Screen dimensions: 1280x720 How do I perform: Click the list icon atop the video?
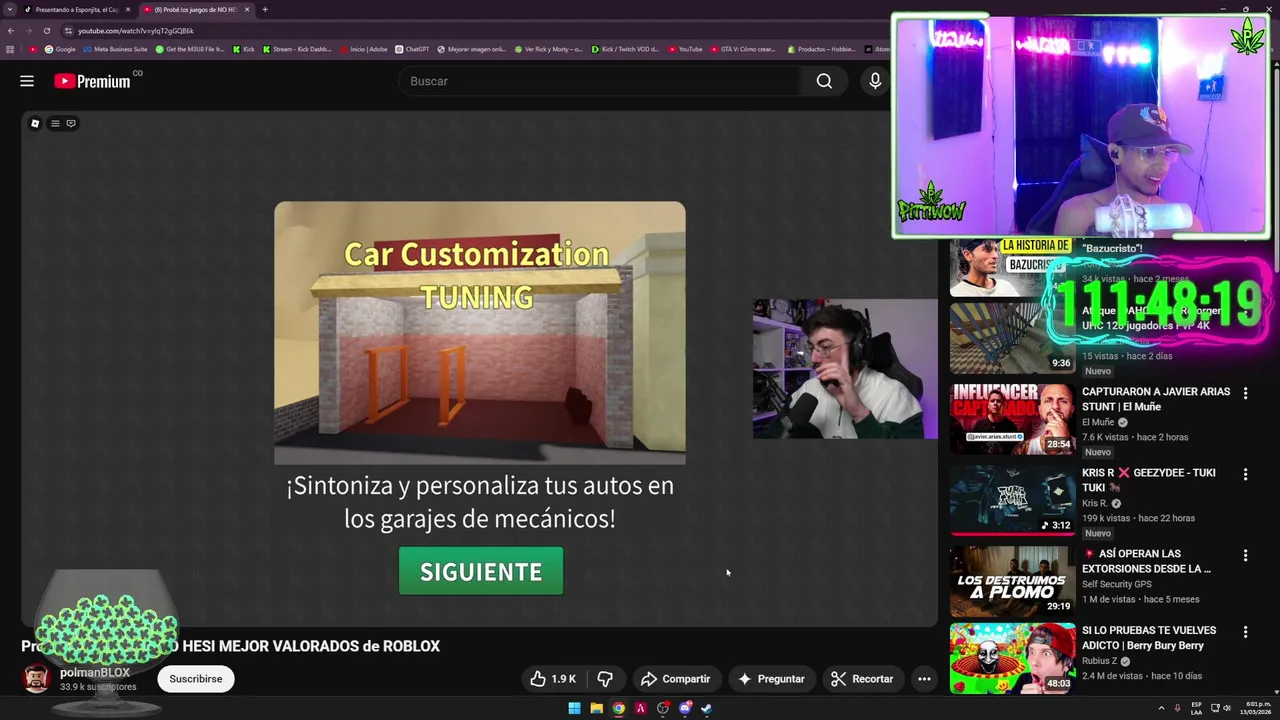pos(55,123)
